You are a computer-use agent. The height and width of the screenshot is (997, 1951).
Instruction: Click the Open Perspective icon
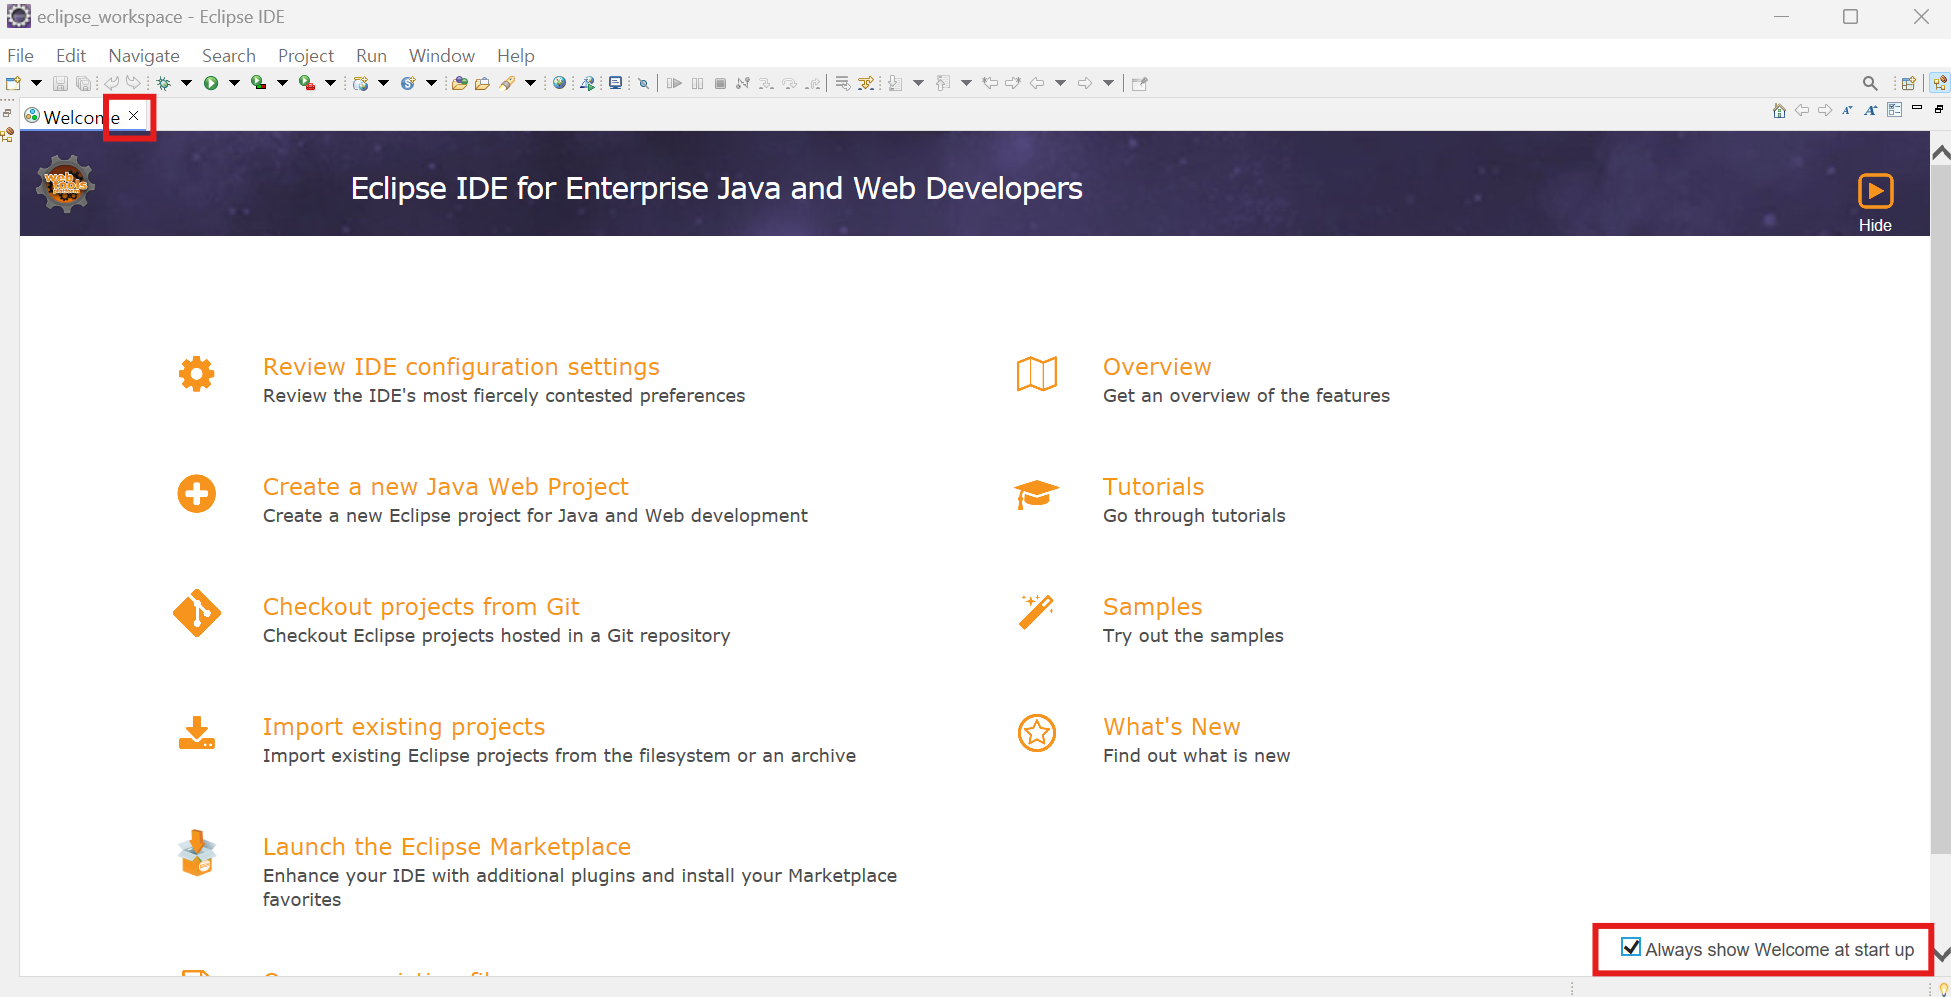coord(1908,83)
